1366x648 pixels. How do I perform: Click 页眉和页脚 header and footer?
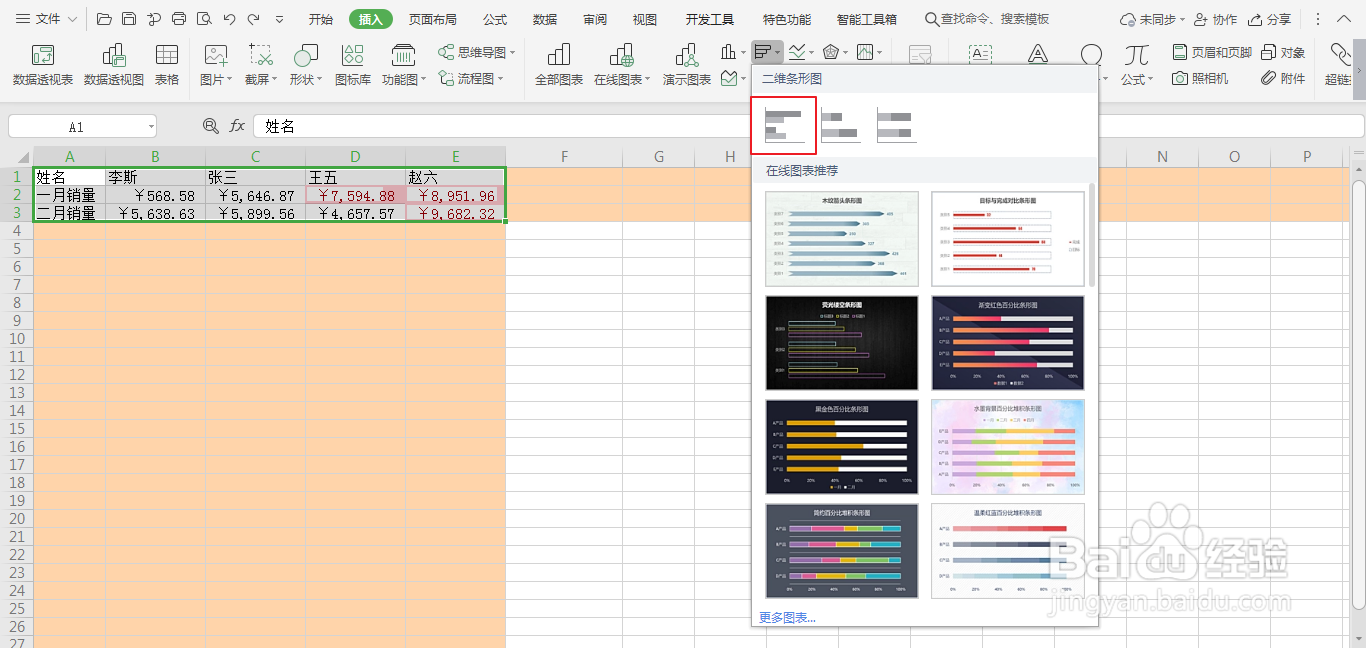[1212, 52]
